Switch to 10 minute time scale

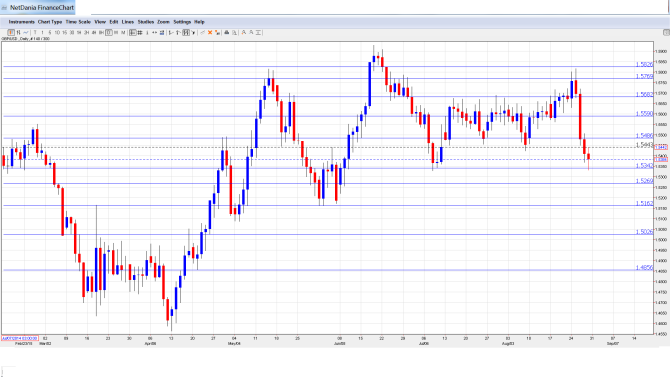57,32
